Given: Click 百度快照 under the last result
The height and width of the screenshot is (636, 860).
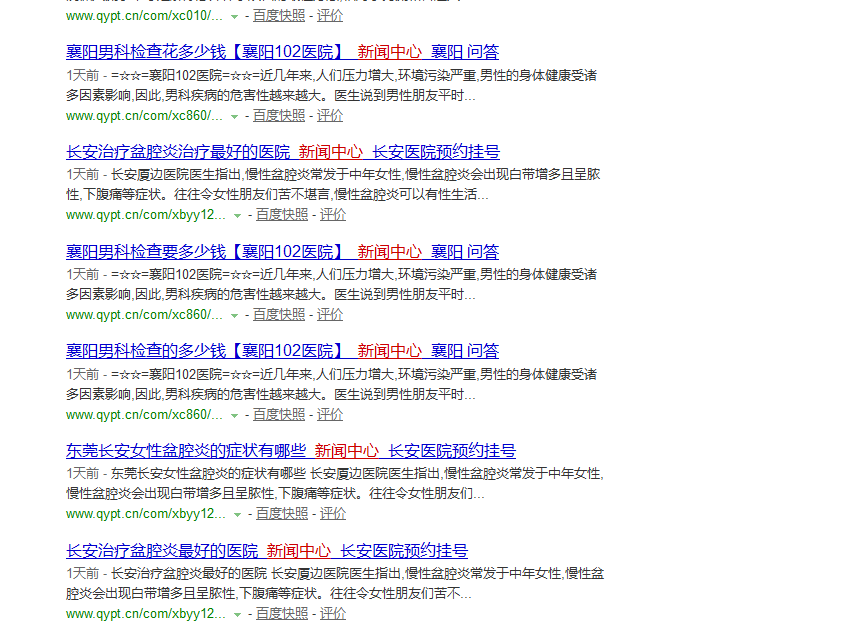Looking at the screenshot, I should coord(280,613).
